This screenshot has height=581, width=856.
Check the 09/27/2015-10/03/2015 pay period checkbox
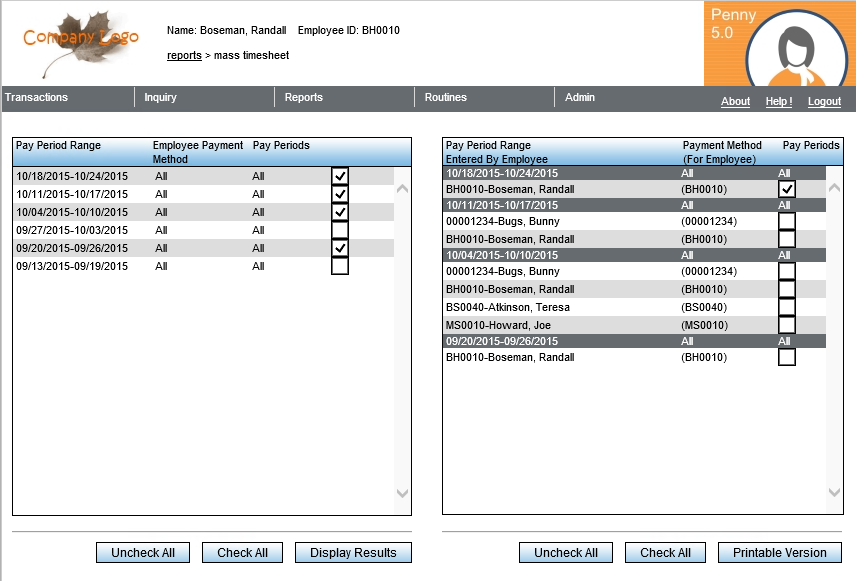(x=340, y=230)
